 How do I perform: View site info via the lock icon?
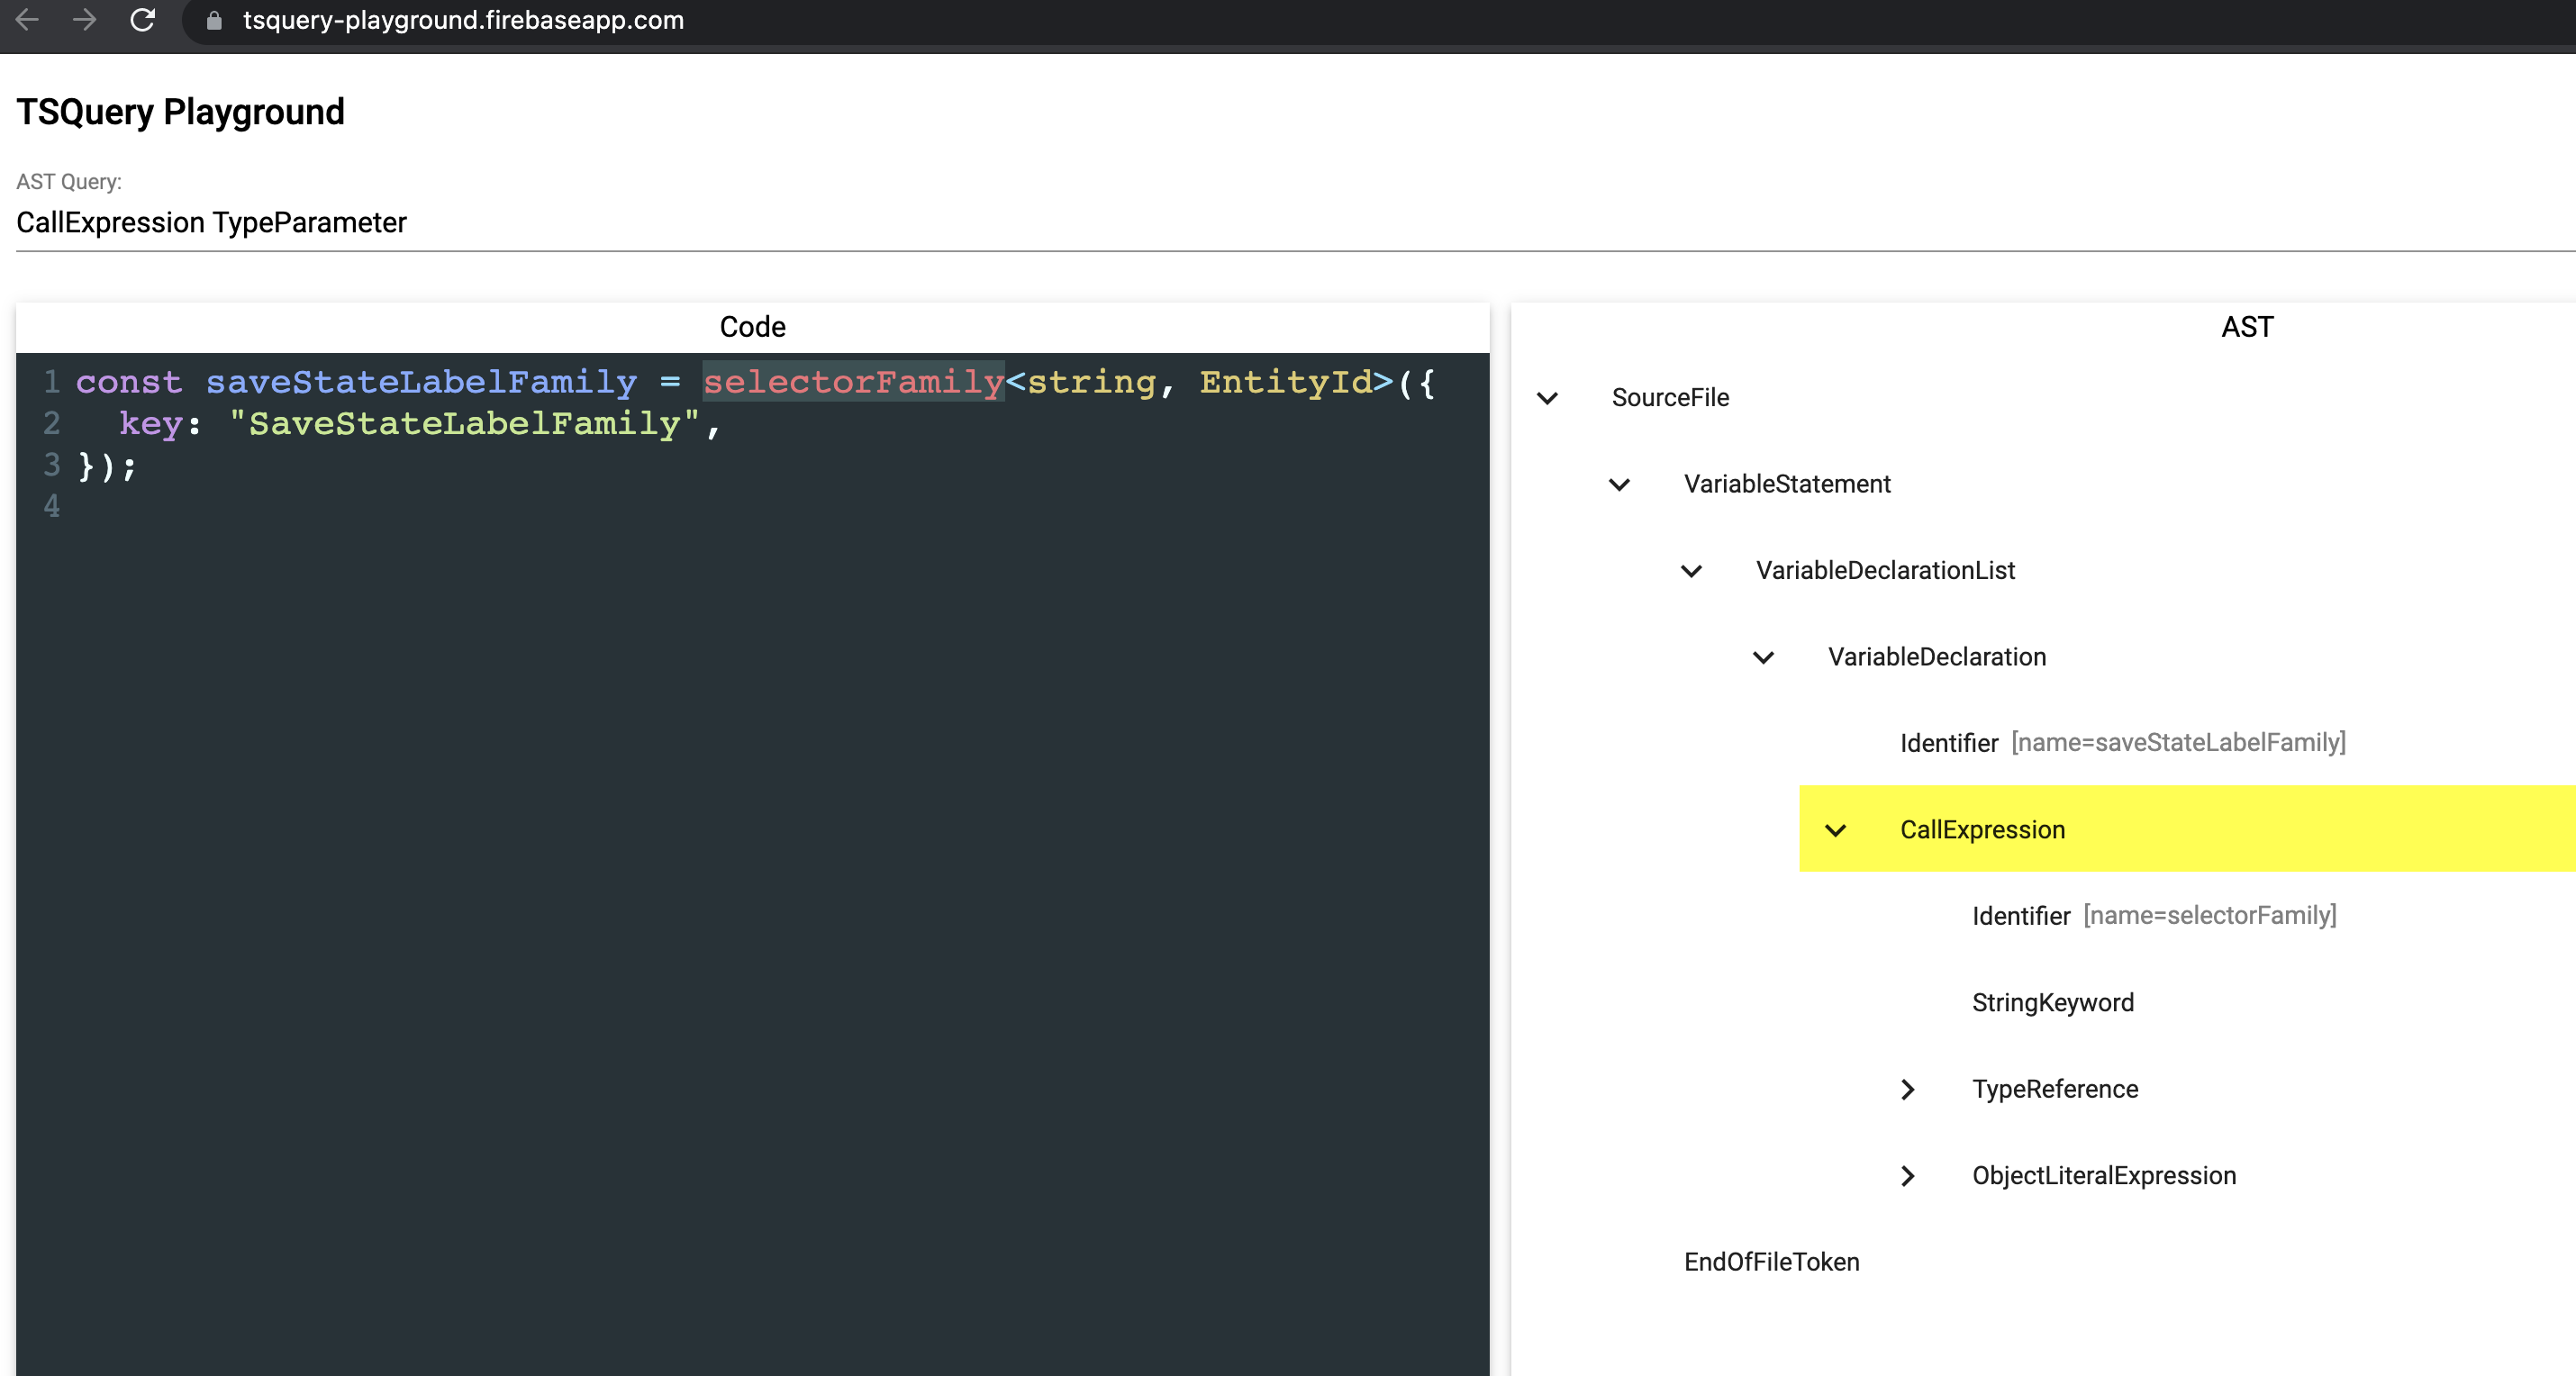click(x=214, y=20)
